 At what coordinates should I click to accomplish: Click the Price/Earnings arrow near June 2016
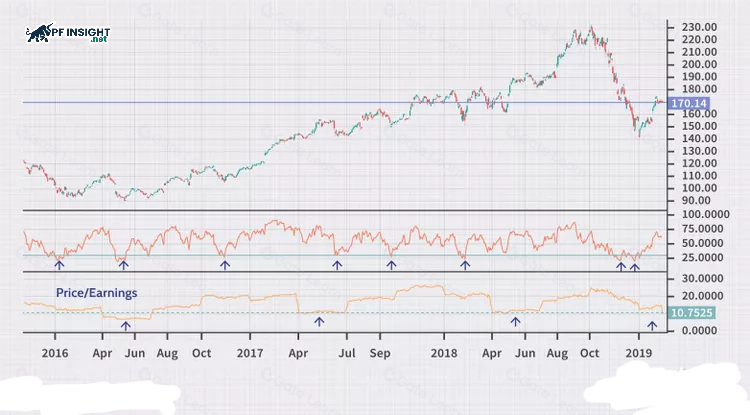point(126,324)
